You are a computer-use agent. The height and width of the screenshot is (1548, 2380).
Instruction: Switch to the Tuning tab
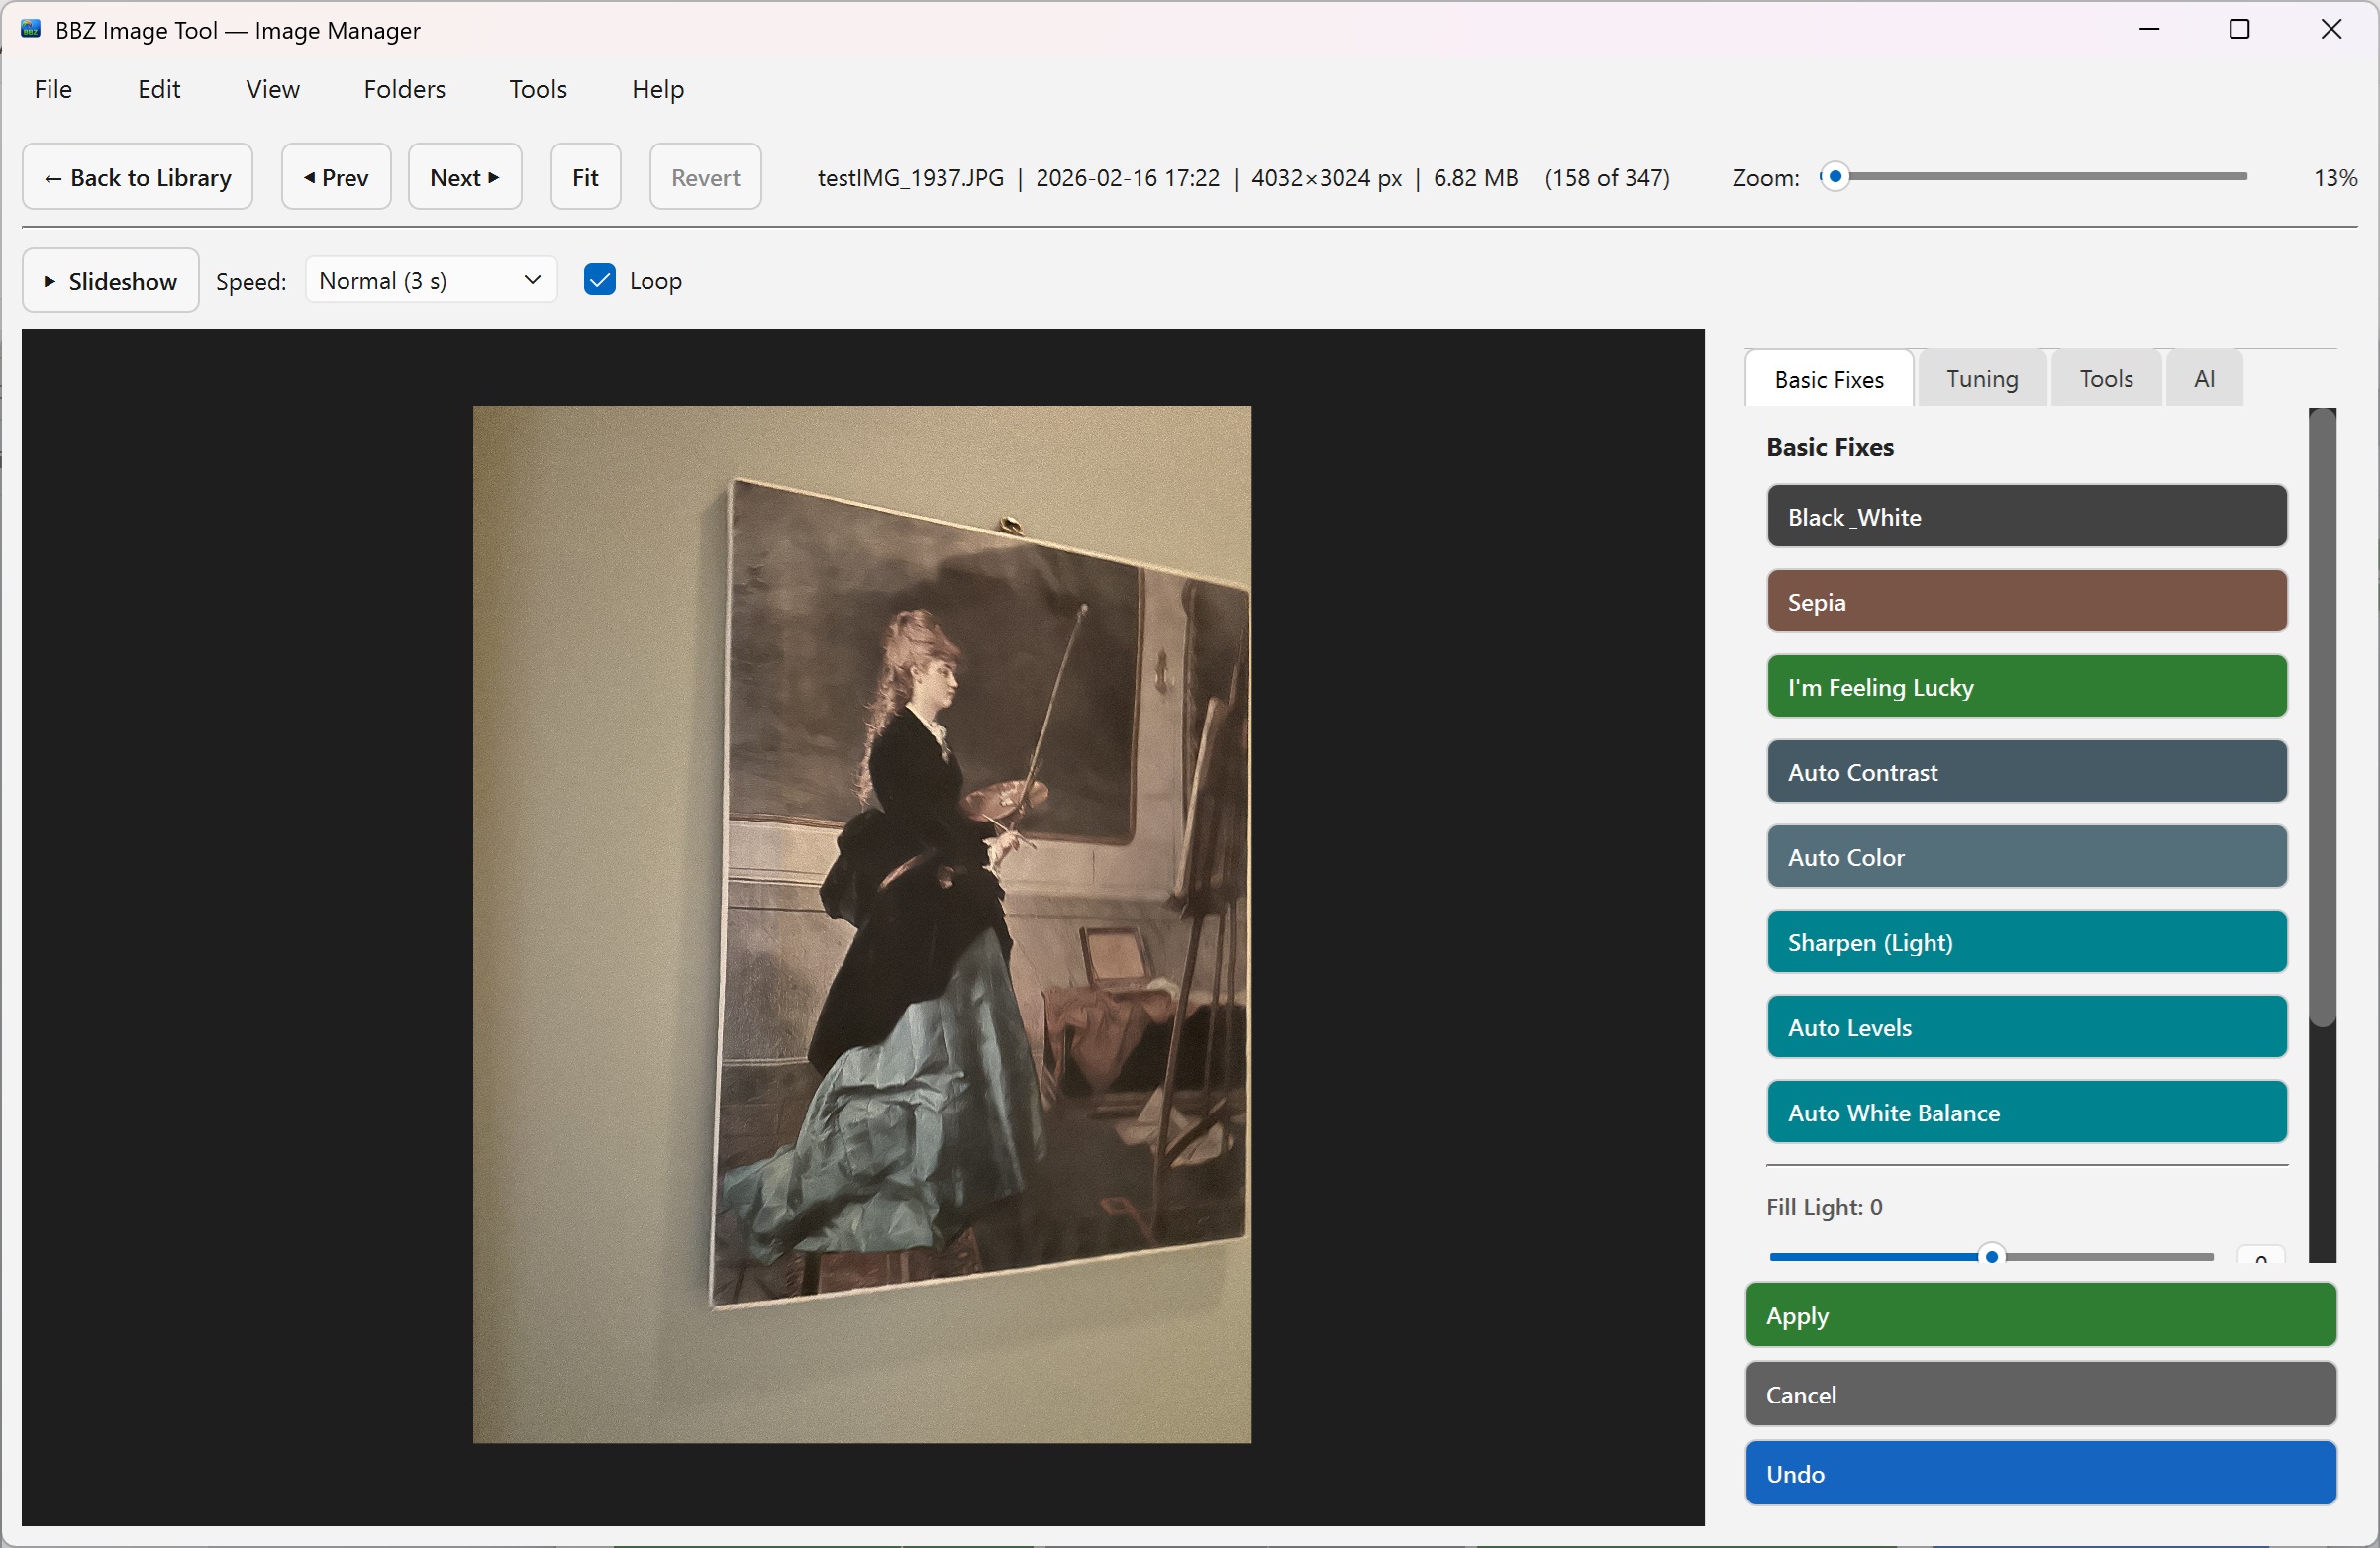[1982, 379]
